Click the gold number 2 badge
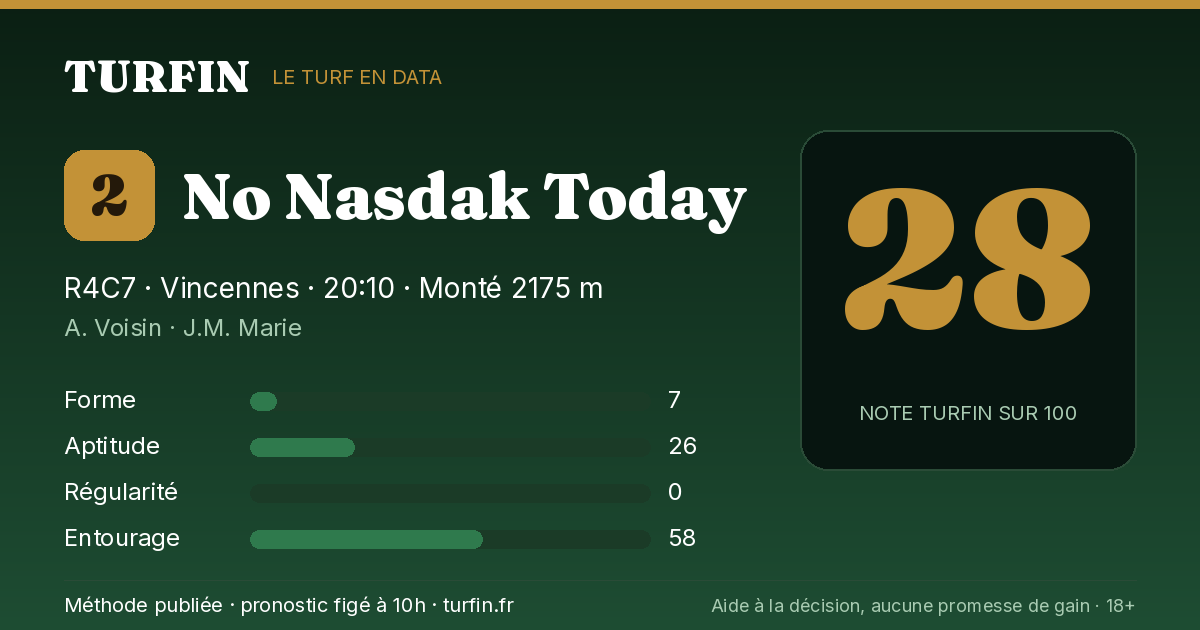This screenshot has height=630, width=1200. pyautogui.click(x=109, y=195)
